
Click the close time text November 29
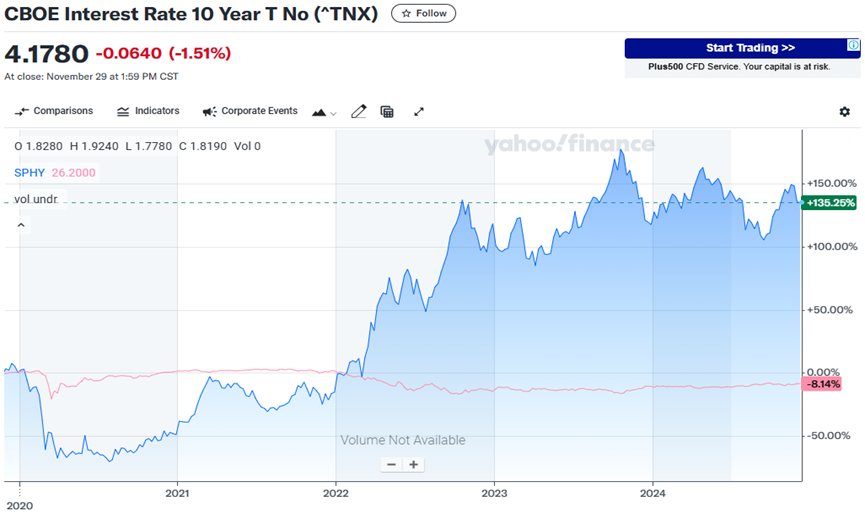[x=91, y=77]
